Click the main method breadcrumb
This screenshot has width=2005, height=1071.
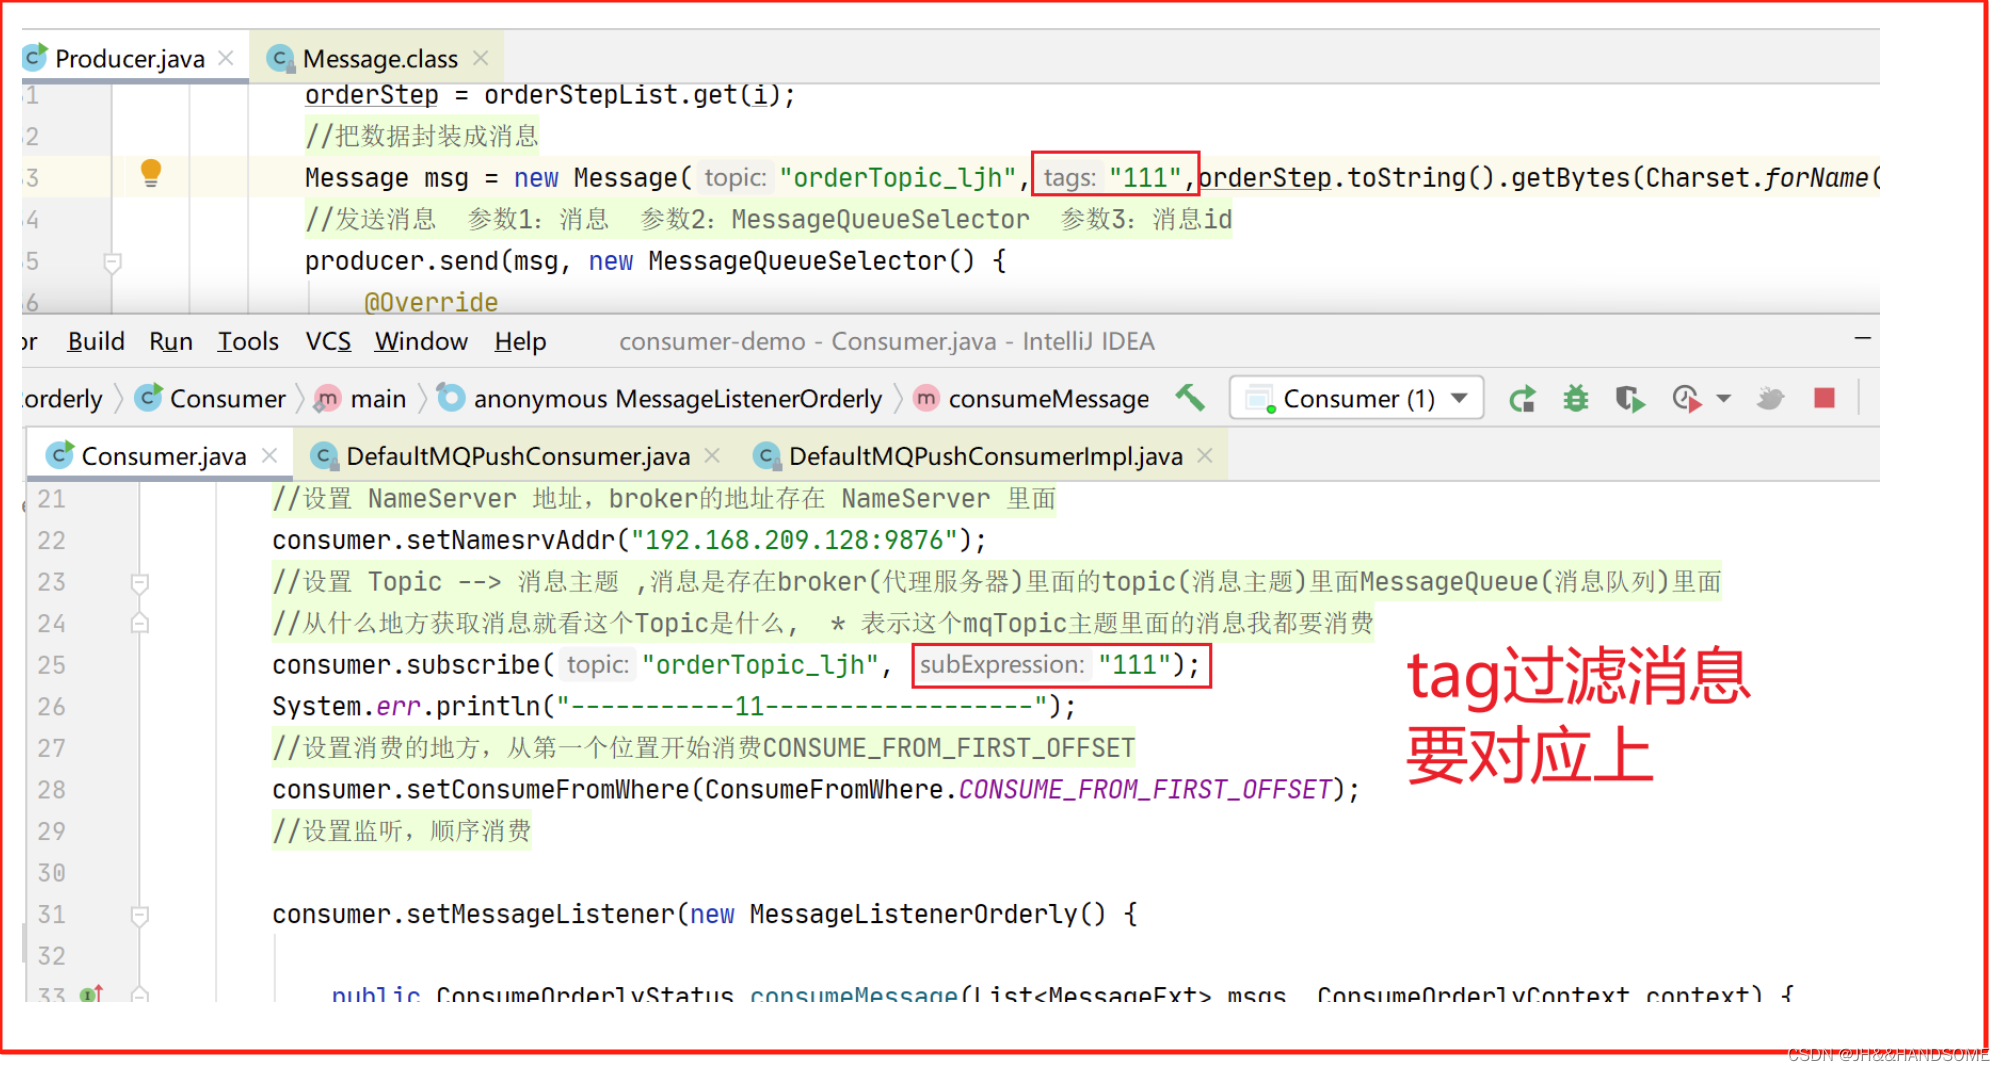(361, 398)
